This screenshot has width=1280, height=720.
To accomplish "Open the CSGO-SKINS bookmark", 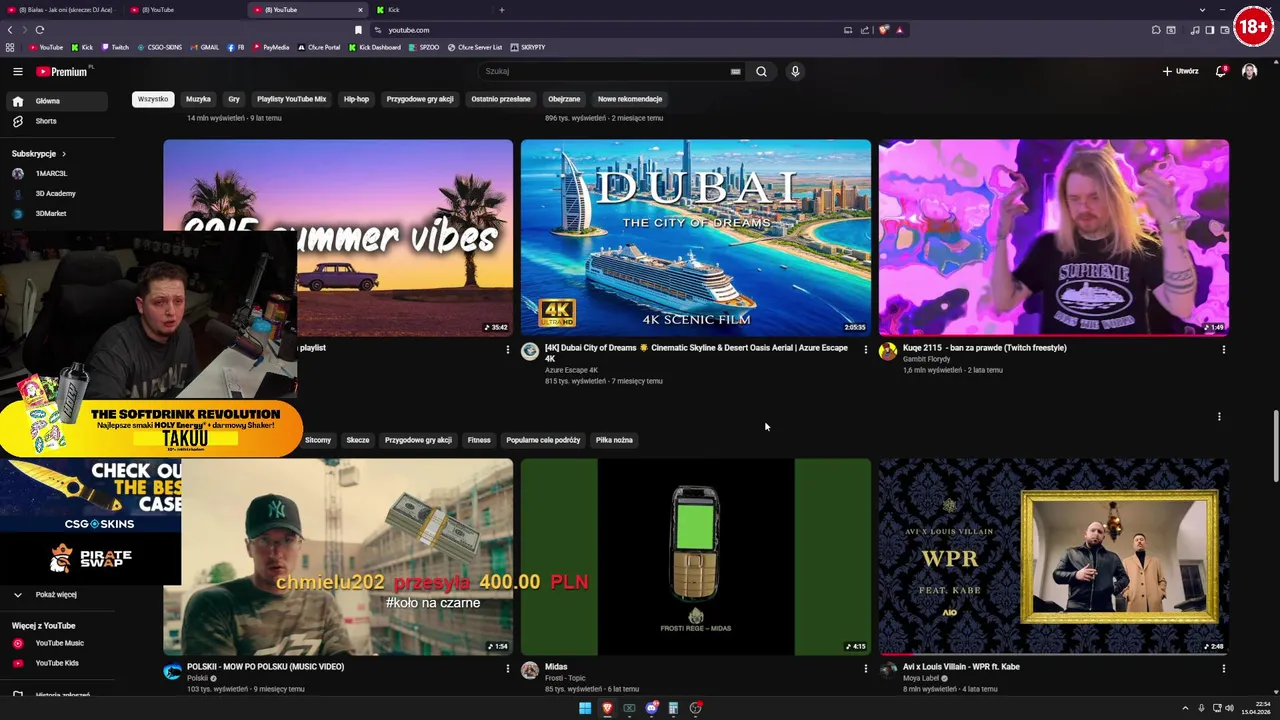I will [x=160, y=47].
